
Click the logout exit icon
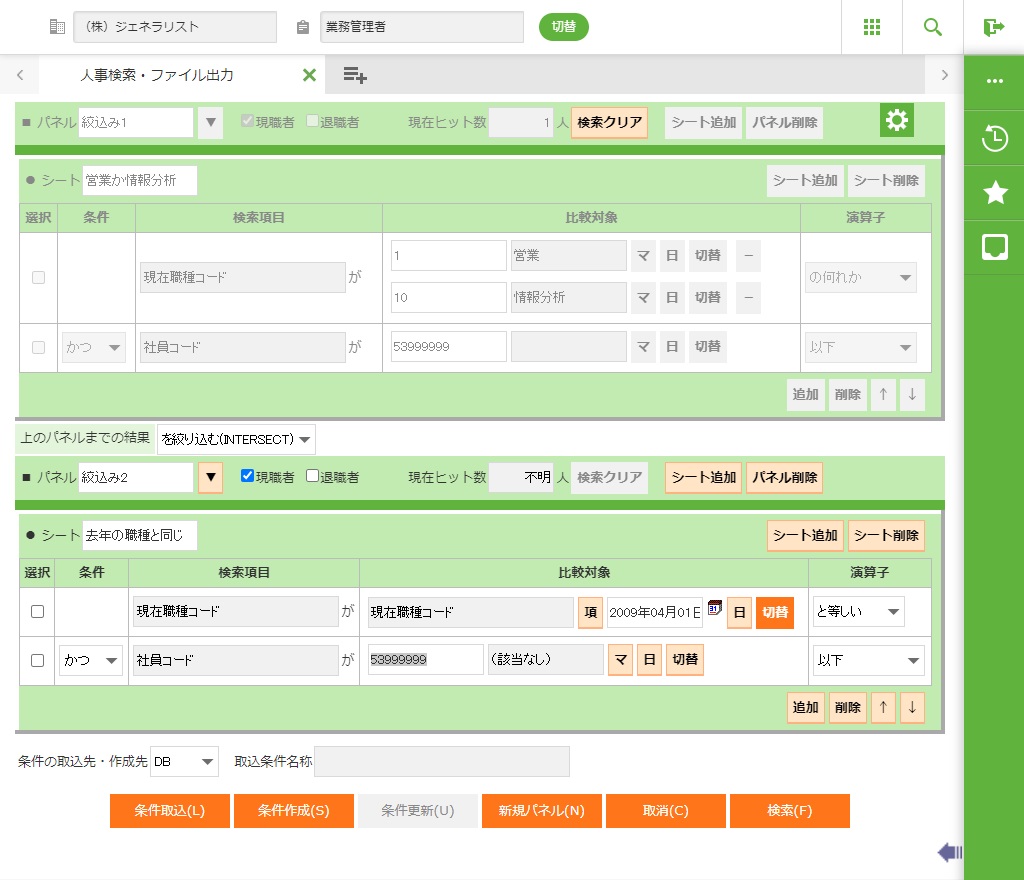993,27
